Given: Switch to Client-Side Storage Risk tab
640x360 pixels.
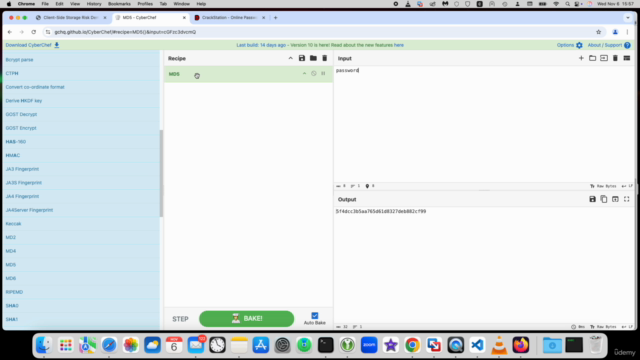Looking at the screenshot, I should coord(71,18).
